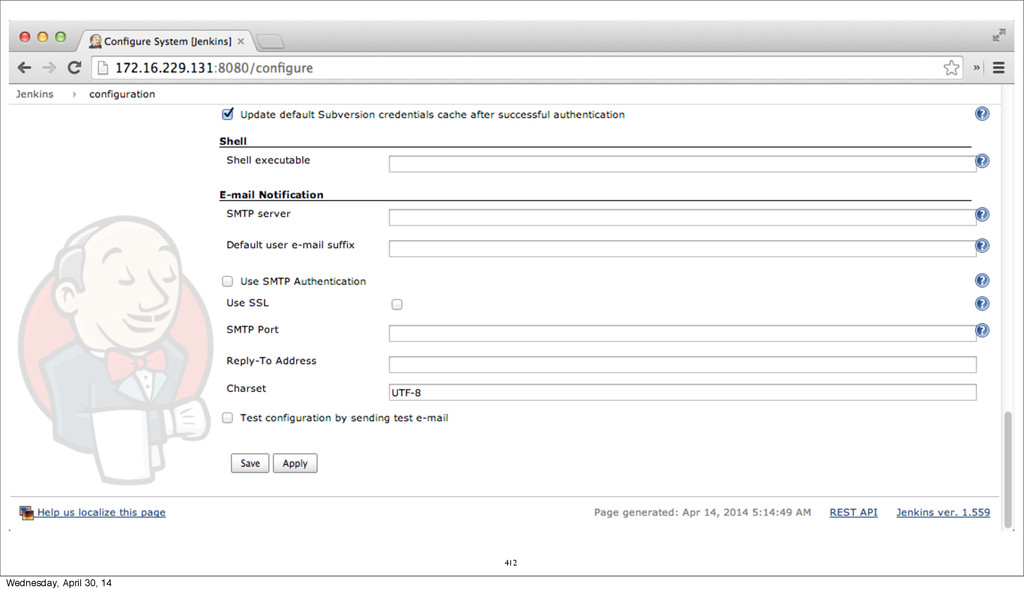Click the Apply button

pos(295,463)
